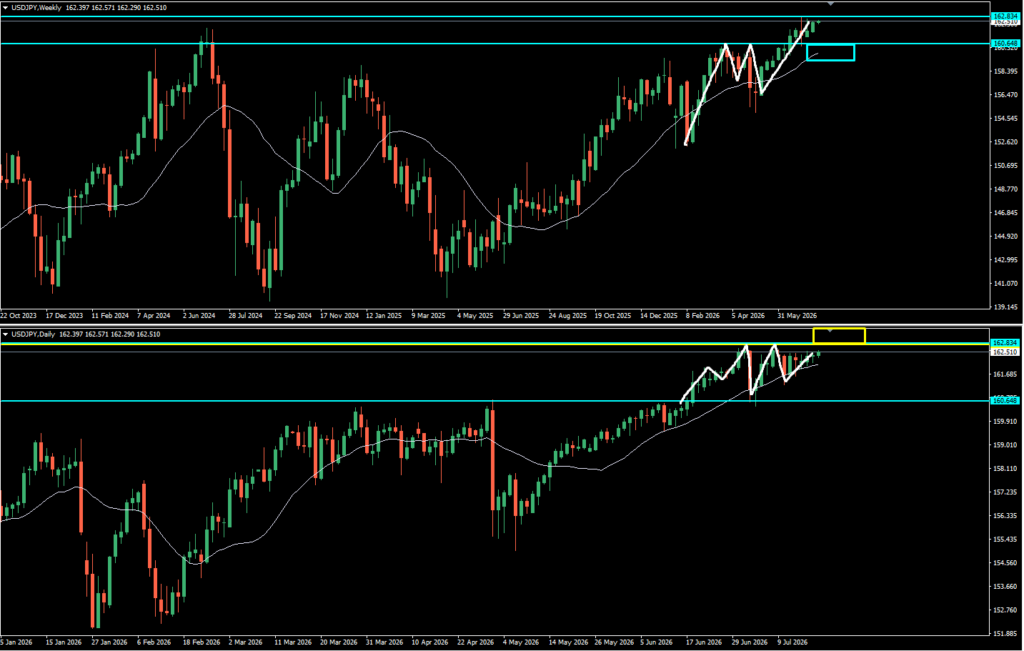Click the 7 Apr 2024 date on Weekly axis
The width and height of the screenshot is (1024, 651).
(x=153, y=315)
